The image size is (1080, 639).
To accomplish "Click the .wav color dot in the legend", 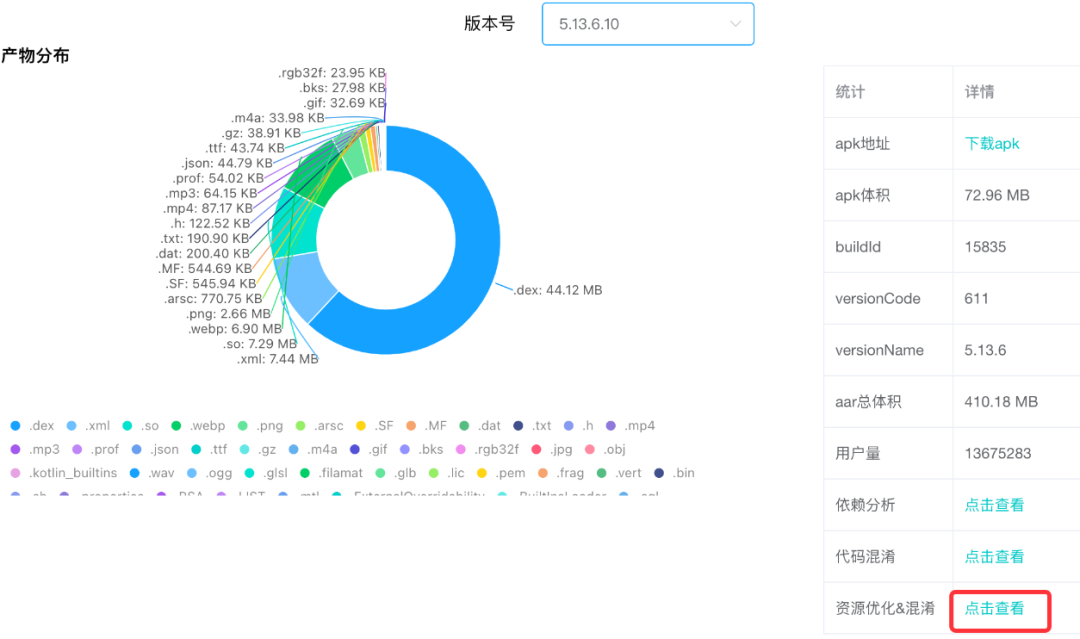I will [135, 472].
